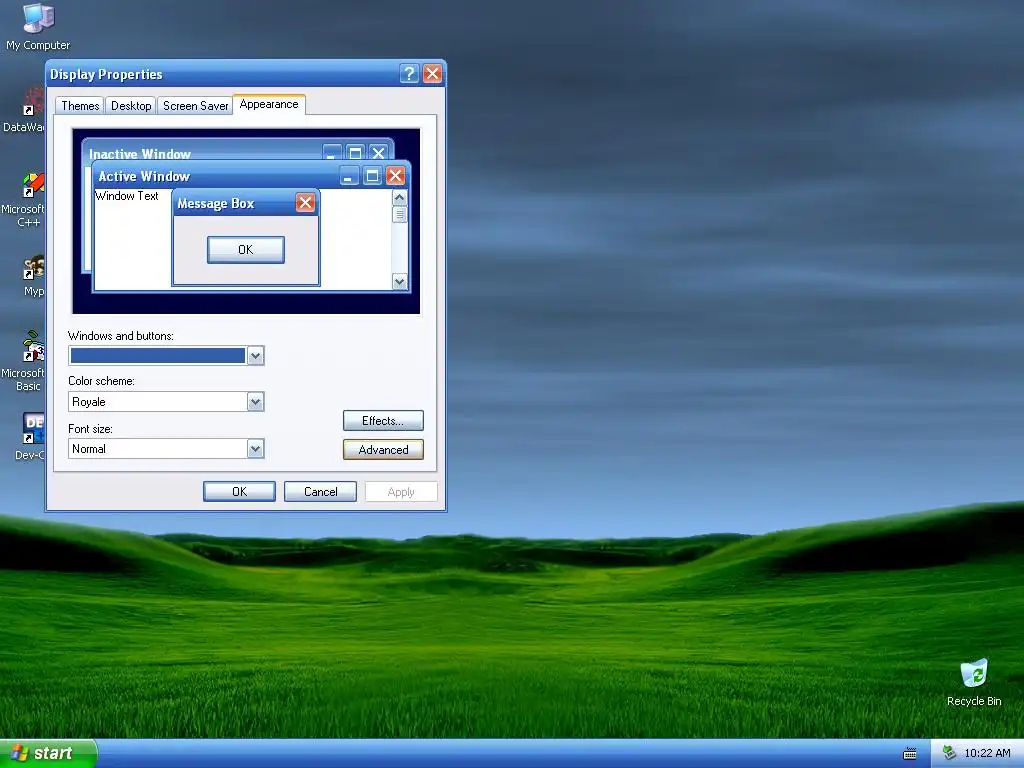
Task: Click the preview scrollbar thumb
Action: pos(400,214)
